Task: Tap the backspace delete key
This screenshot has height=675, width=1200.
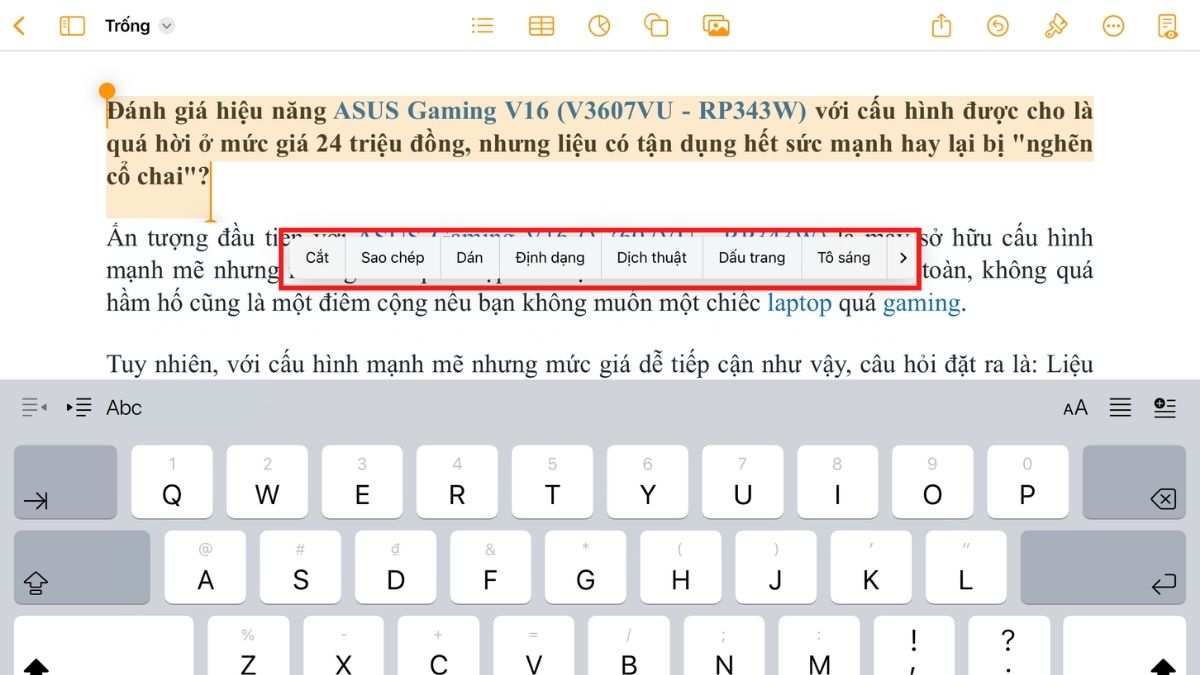Action: [x=1135, y=482]
